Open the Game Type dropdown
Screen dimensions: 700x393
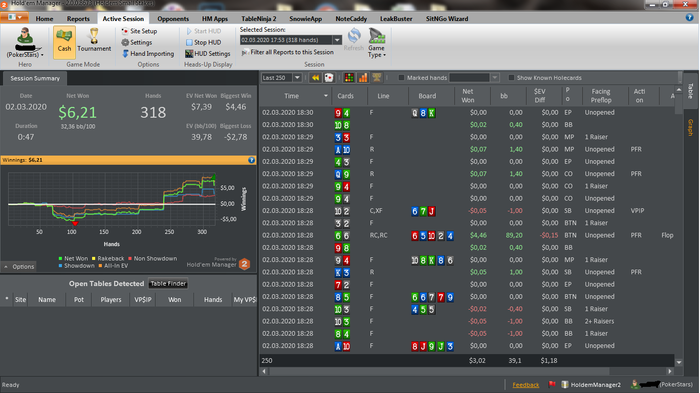coord(376,43)
